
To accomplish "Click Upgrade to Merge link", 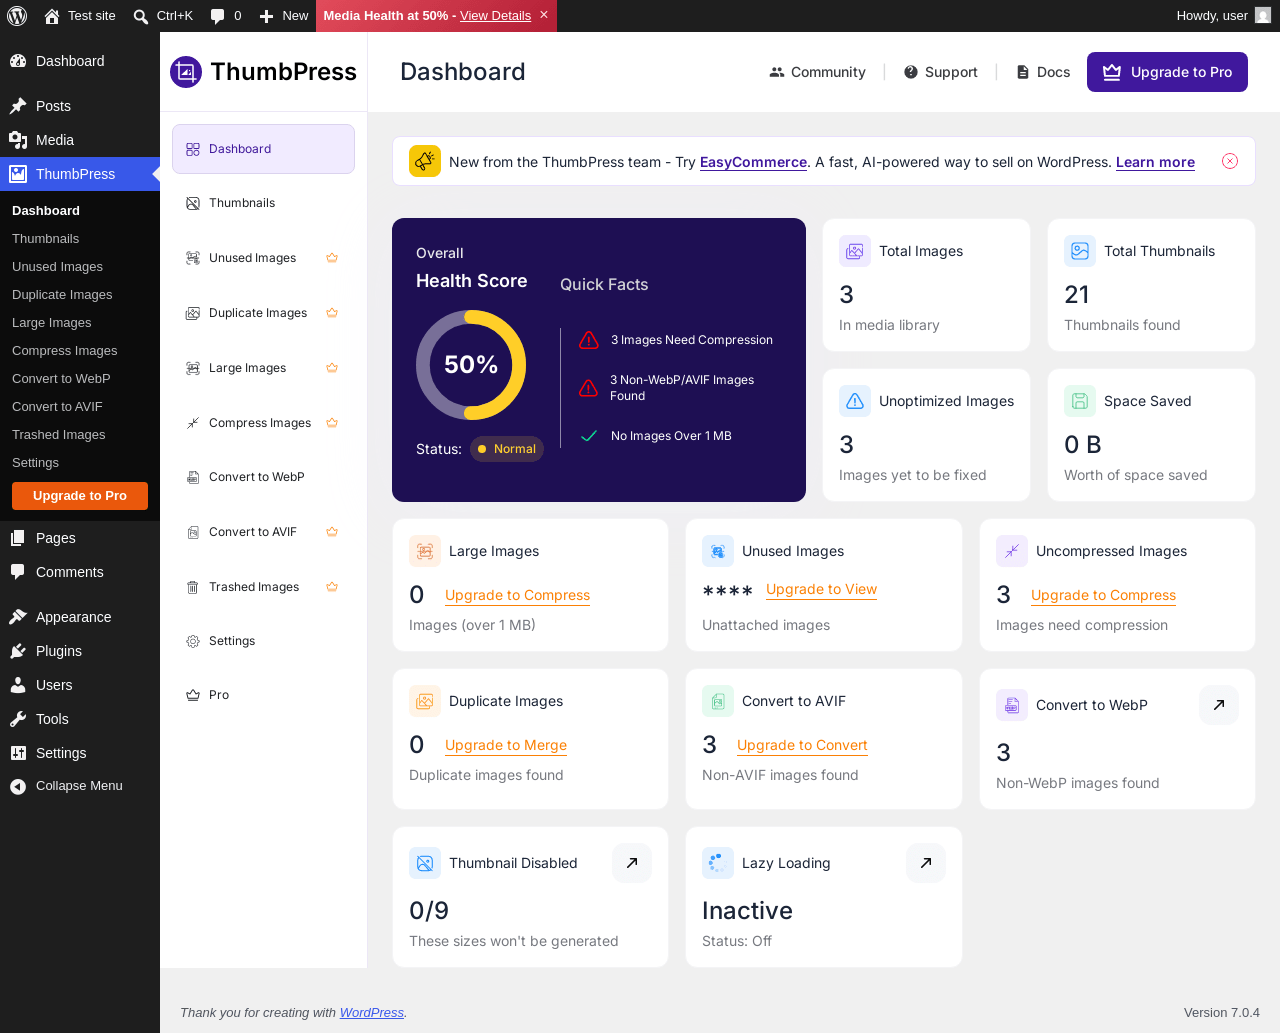I will (x=506, y=745).
